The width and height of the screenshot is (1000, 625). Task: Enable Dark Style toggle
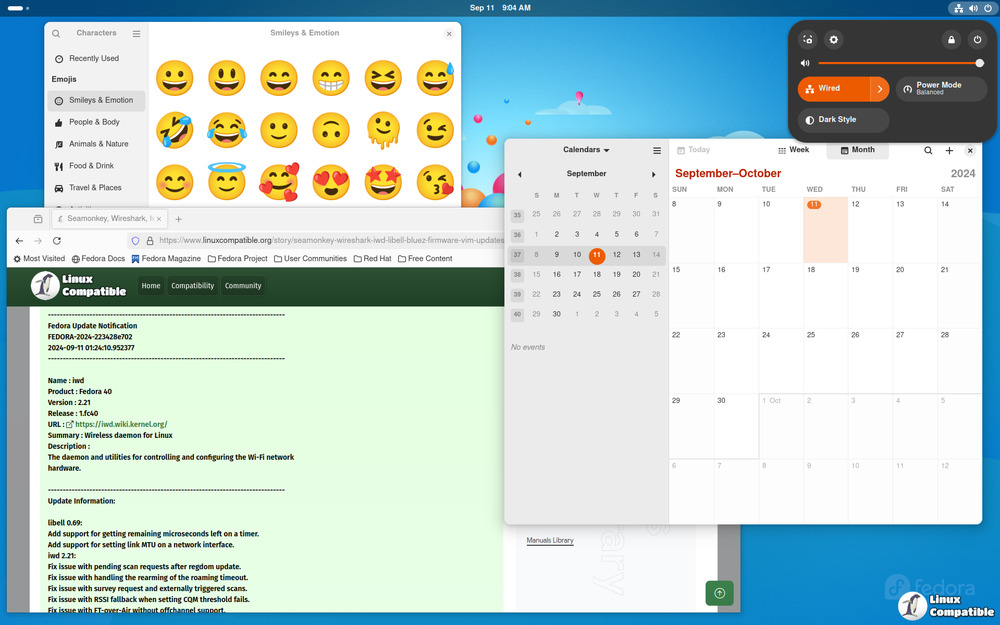843,120
